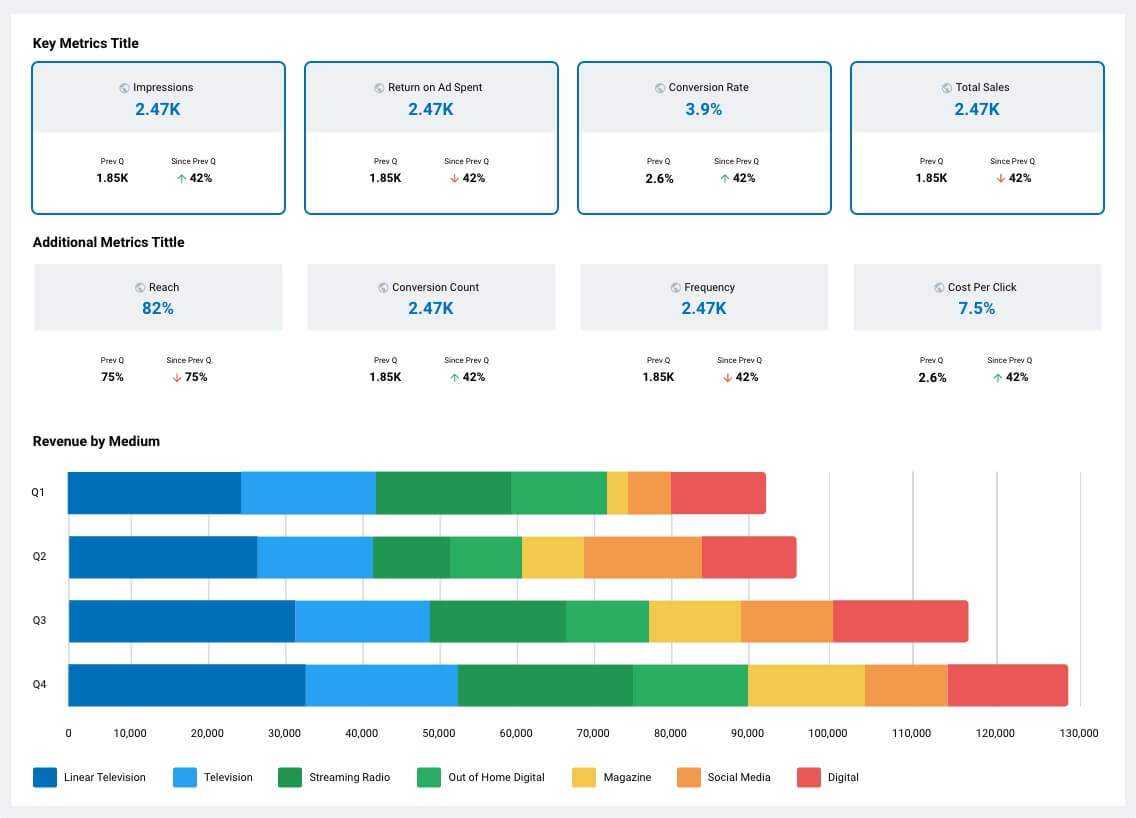Click Q2 Social Media bar segment
1136x818 pixels.
[x=643, y=557]
